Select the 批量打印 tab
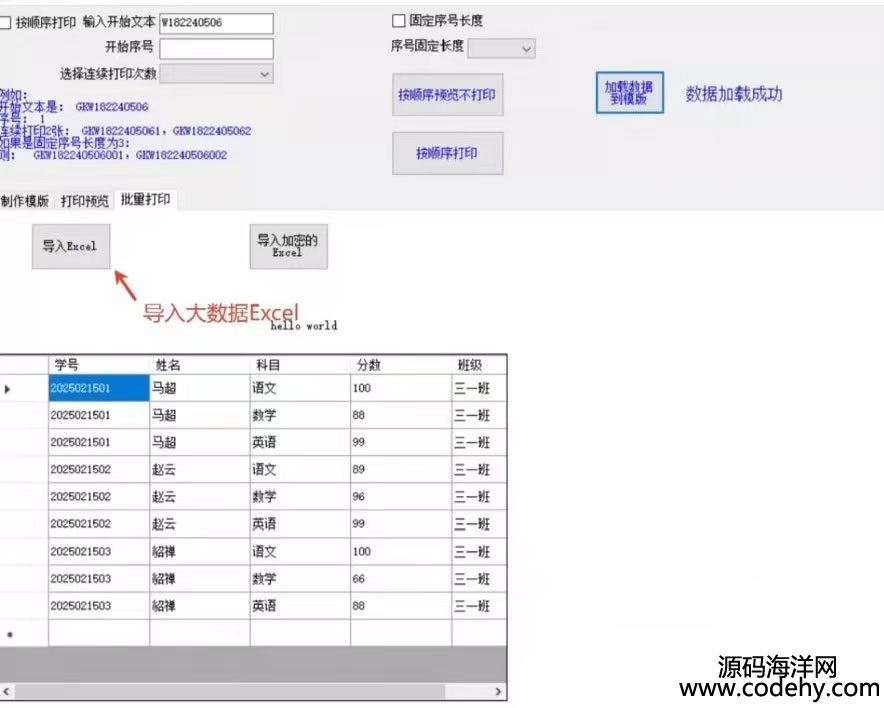The height and width of the screenshot is (708, 884). (x=145, y=200)
